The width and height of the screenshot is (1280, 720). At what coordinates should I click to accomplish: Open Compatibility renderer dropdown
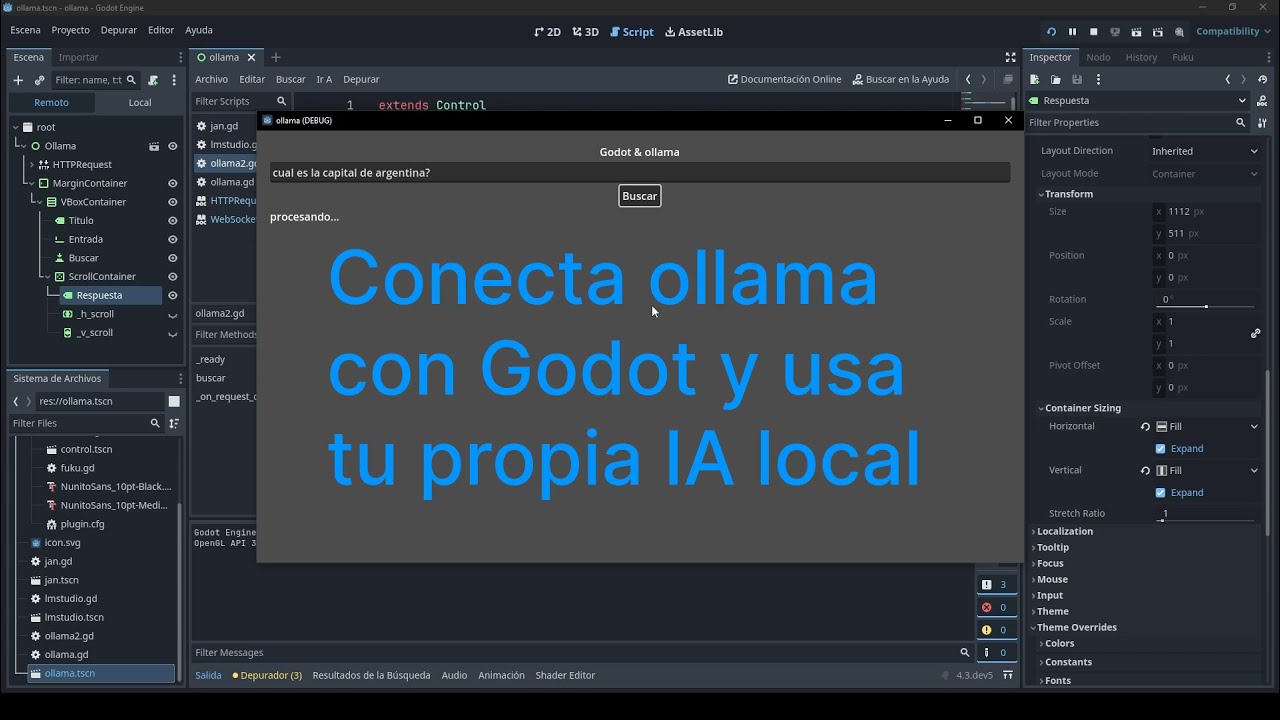click(x=1233, y=32)
